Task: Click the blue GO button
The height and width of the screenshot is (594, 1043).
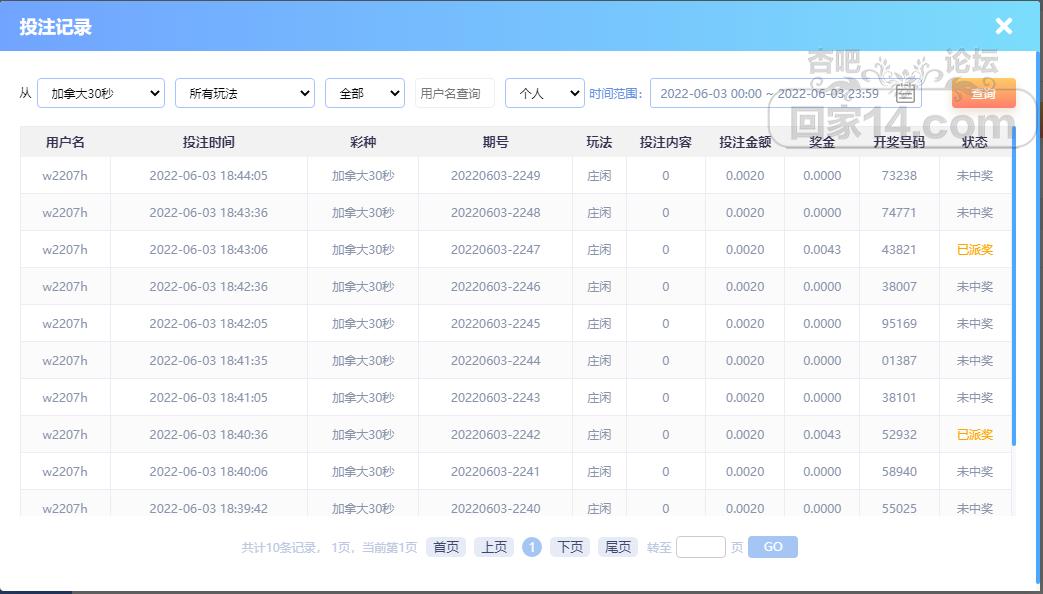Action: [773, 547]
